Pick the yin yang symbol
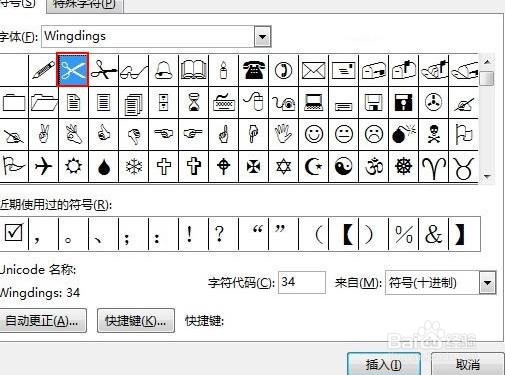Screen dimensions: 505x375 343,166
